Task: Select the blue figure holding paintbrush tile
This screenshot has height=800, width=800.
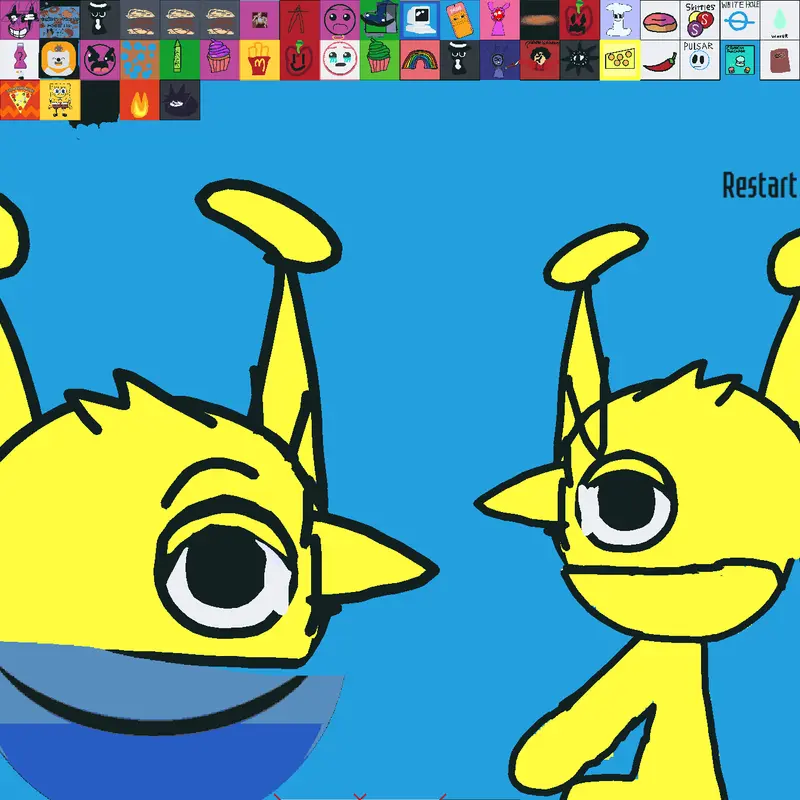Action: pyautogui.click(x=499, y=60)
